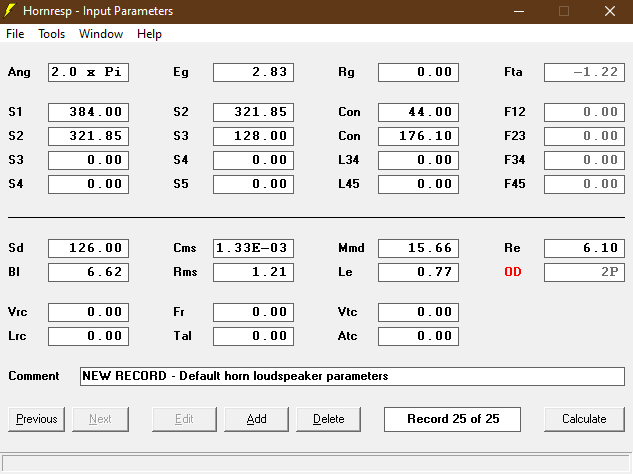Click the 321.85 field beside 384.00

[x=254, y=112]
